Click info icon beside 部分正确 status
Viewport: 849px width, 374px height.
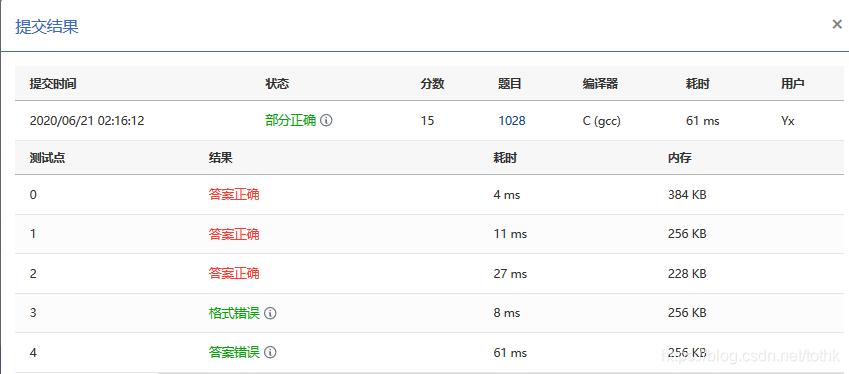[326, 120]
